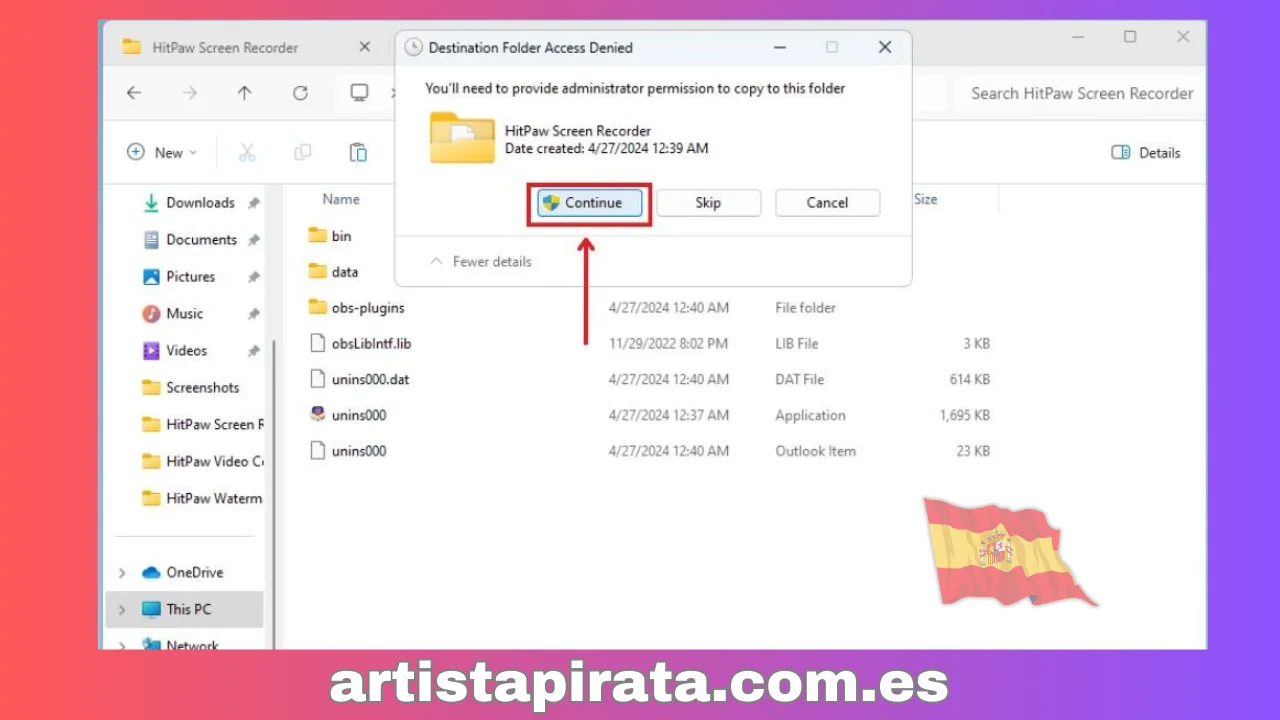Sort files by the Size column
Image resolution: width=1280 pixels, height=720 pixels.
[x=925, y=200]
